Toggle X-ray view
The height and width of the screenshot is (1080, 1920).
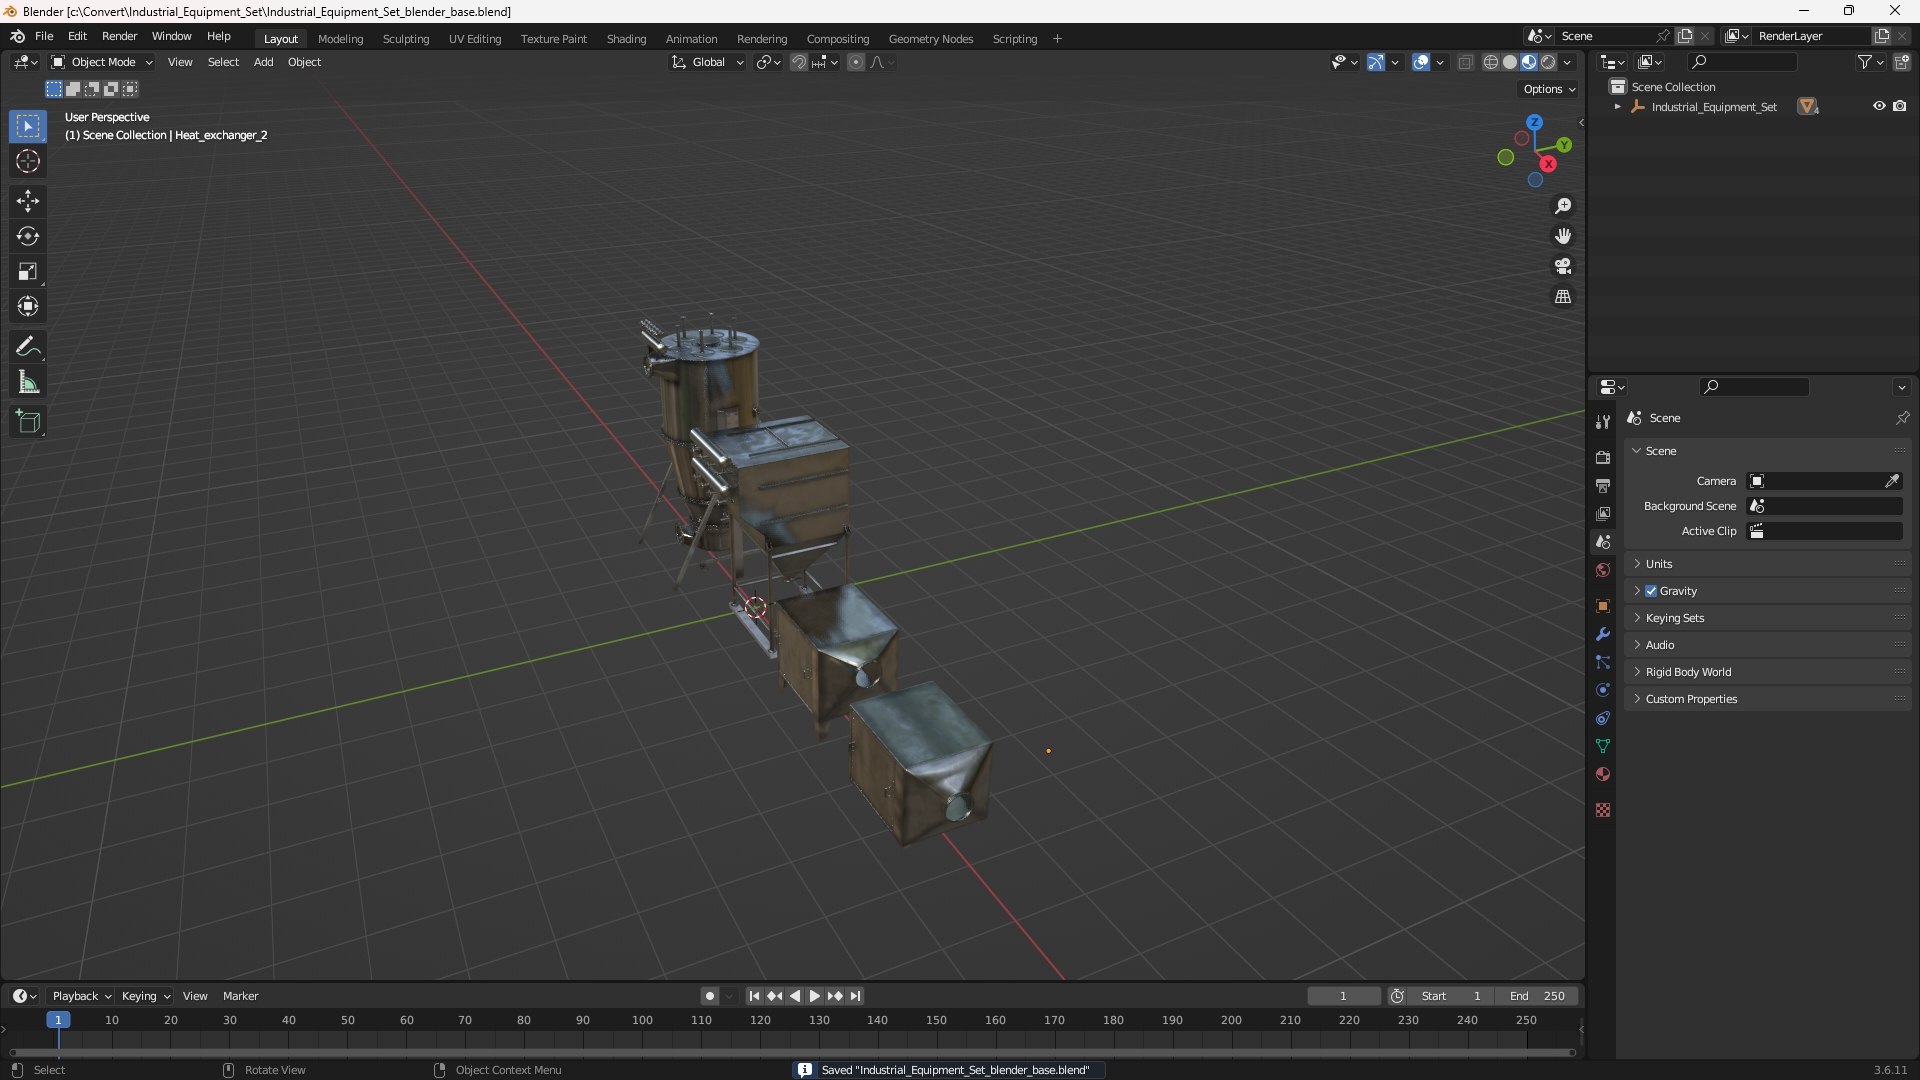point(1465,62)
